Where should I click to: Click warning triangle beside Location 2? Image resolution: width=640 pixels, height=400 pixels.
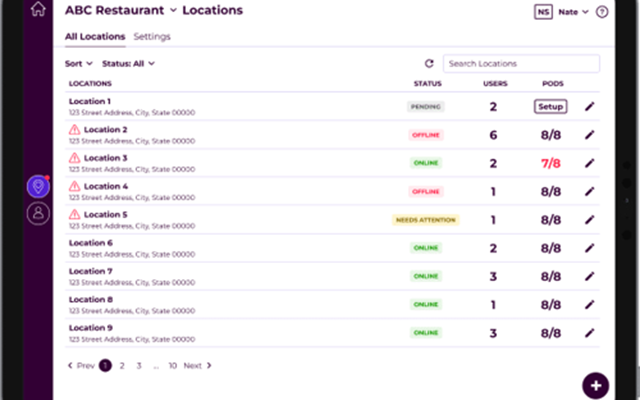tap(74, 130)
